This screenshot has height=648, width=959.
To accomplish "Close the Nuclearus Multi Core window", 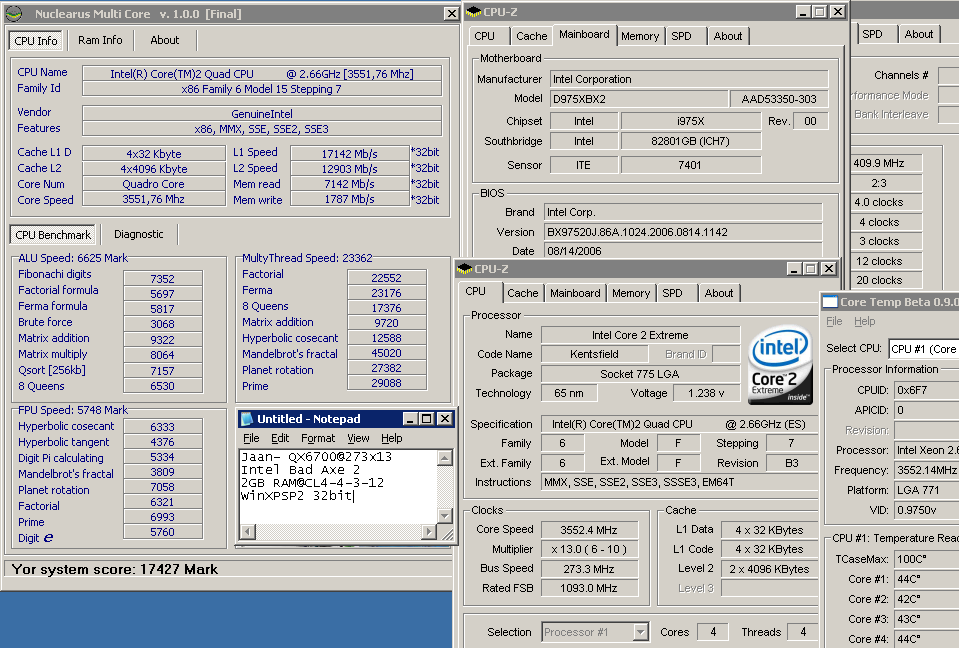I will click(451, 13).
